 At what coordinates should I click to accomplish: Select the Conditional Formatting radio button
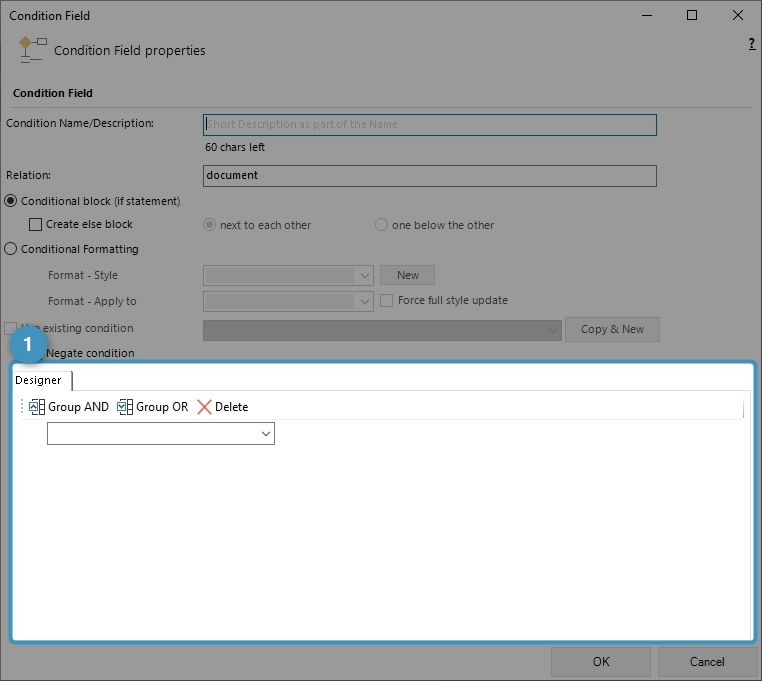12,249
